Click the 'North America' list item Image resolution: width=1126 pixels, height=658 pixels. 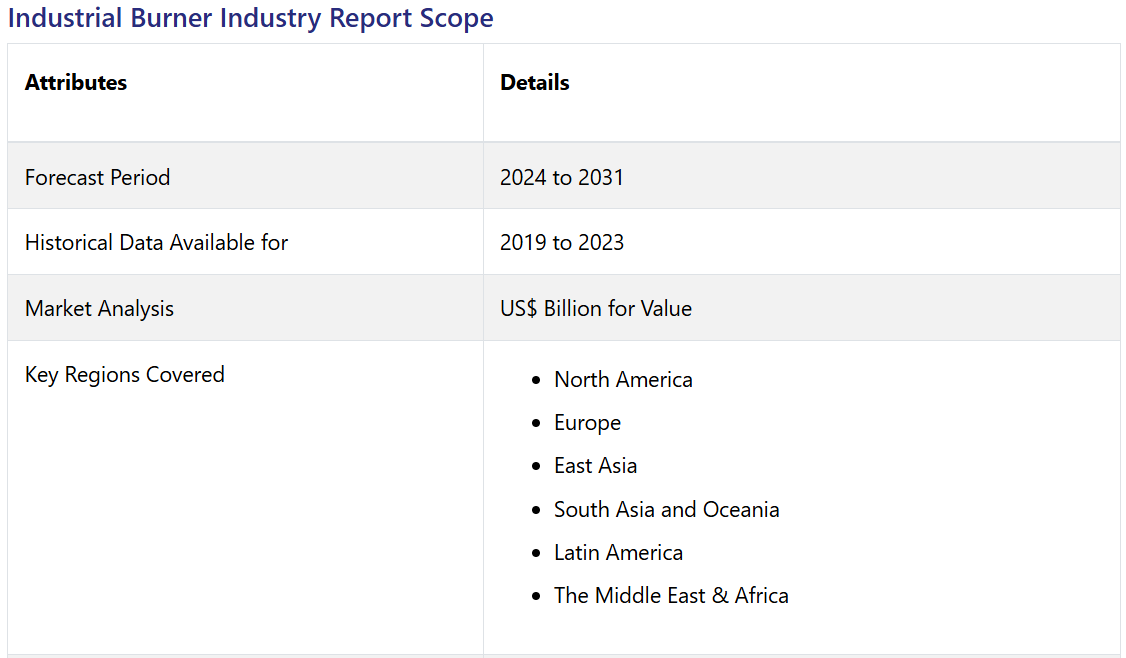pyautogui.click(x=623, y=379)
